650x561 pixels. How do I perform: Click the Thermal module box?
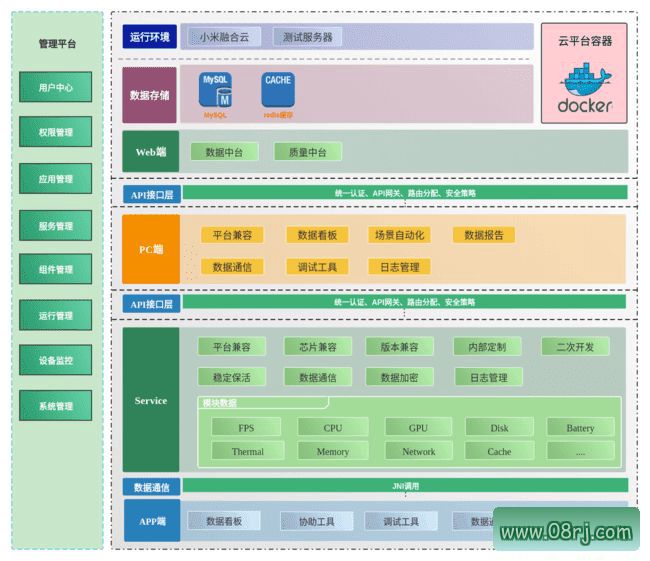pos(247,451)
